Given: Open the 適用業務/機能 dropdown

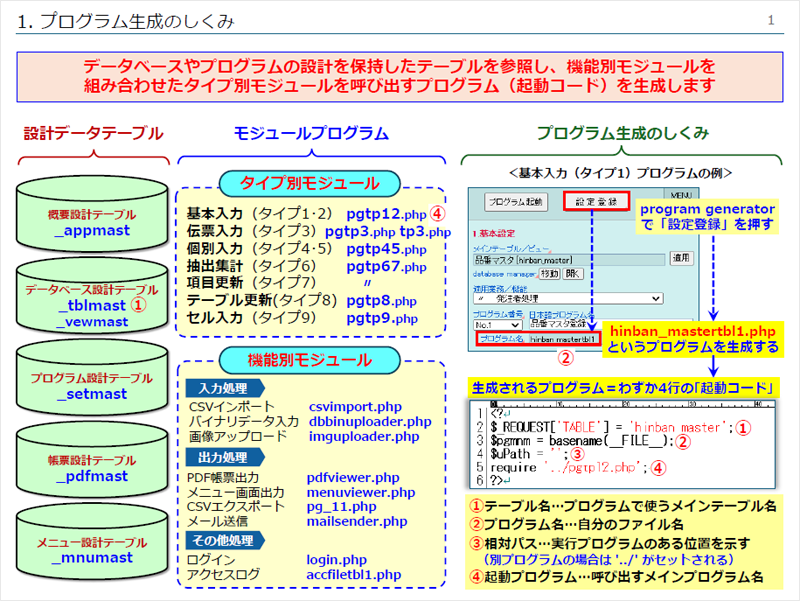Looking at the screenshot, I should point(568,298).
